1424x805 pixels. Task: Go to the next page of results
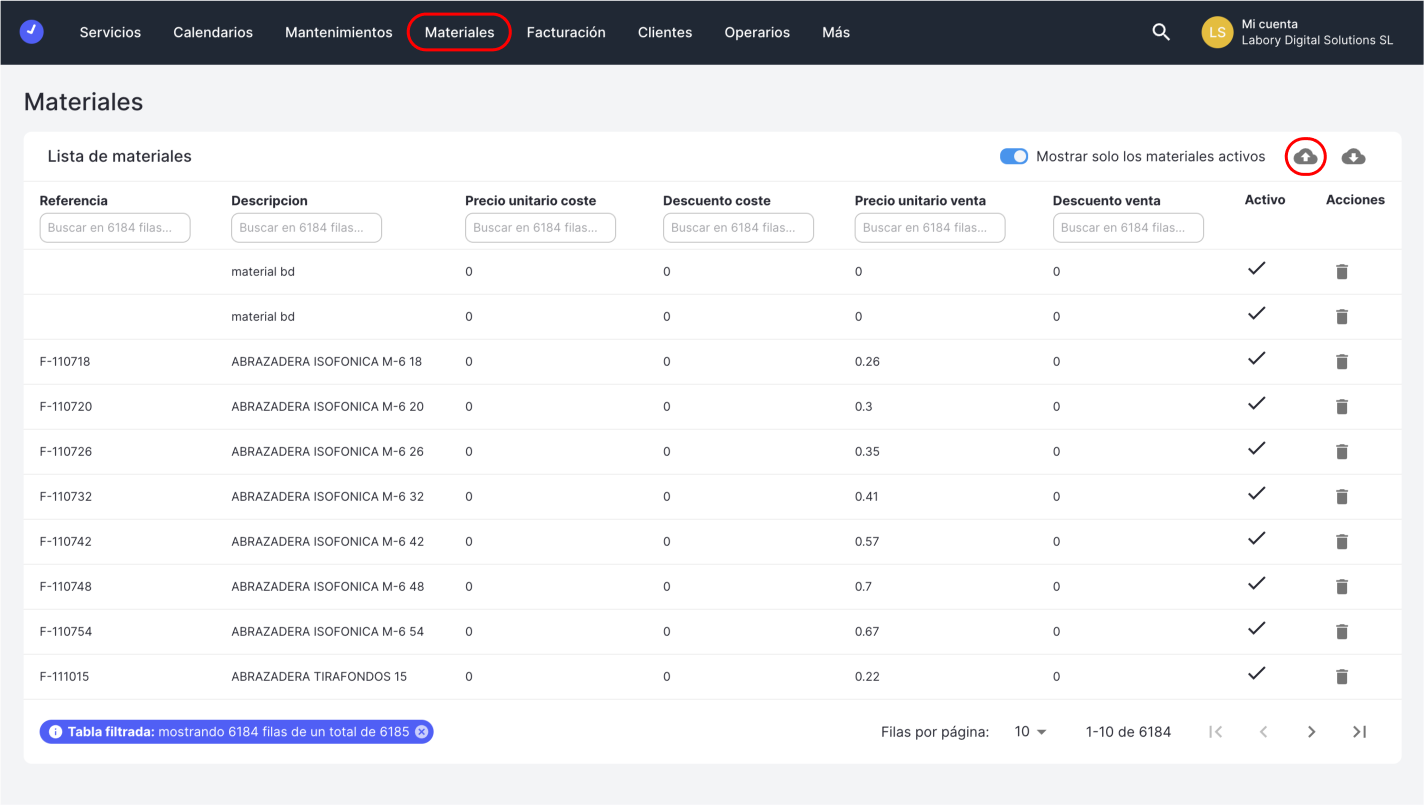(1311, 732)
